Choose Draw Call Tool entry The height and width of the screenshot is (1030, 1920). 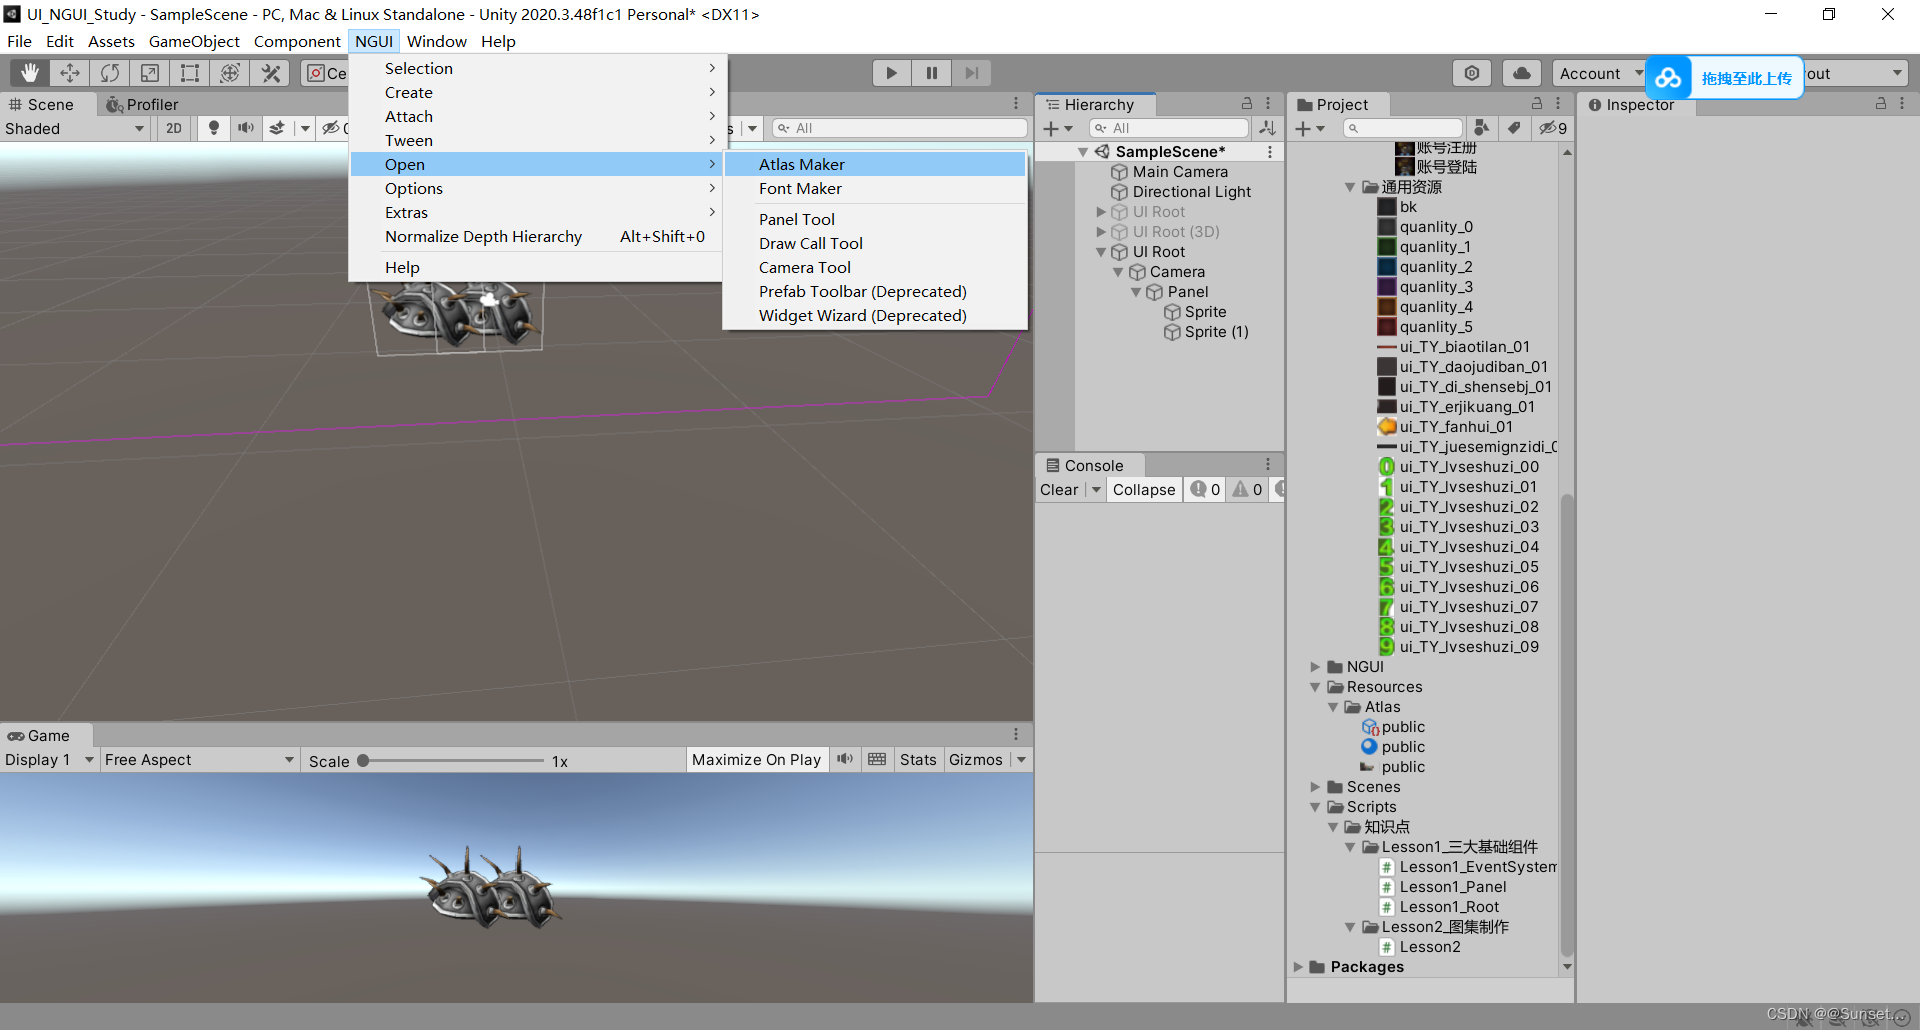[874, 243]
